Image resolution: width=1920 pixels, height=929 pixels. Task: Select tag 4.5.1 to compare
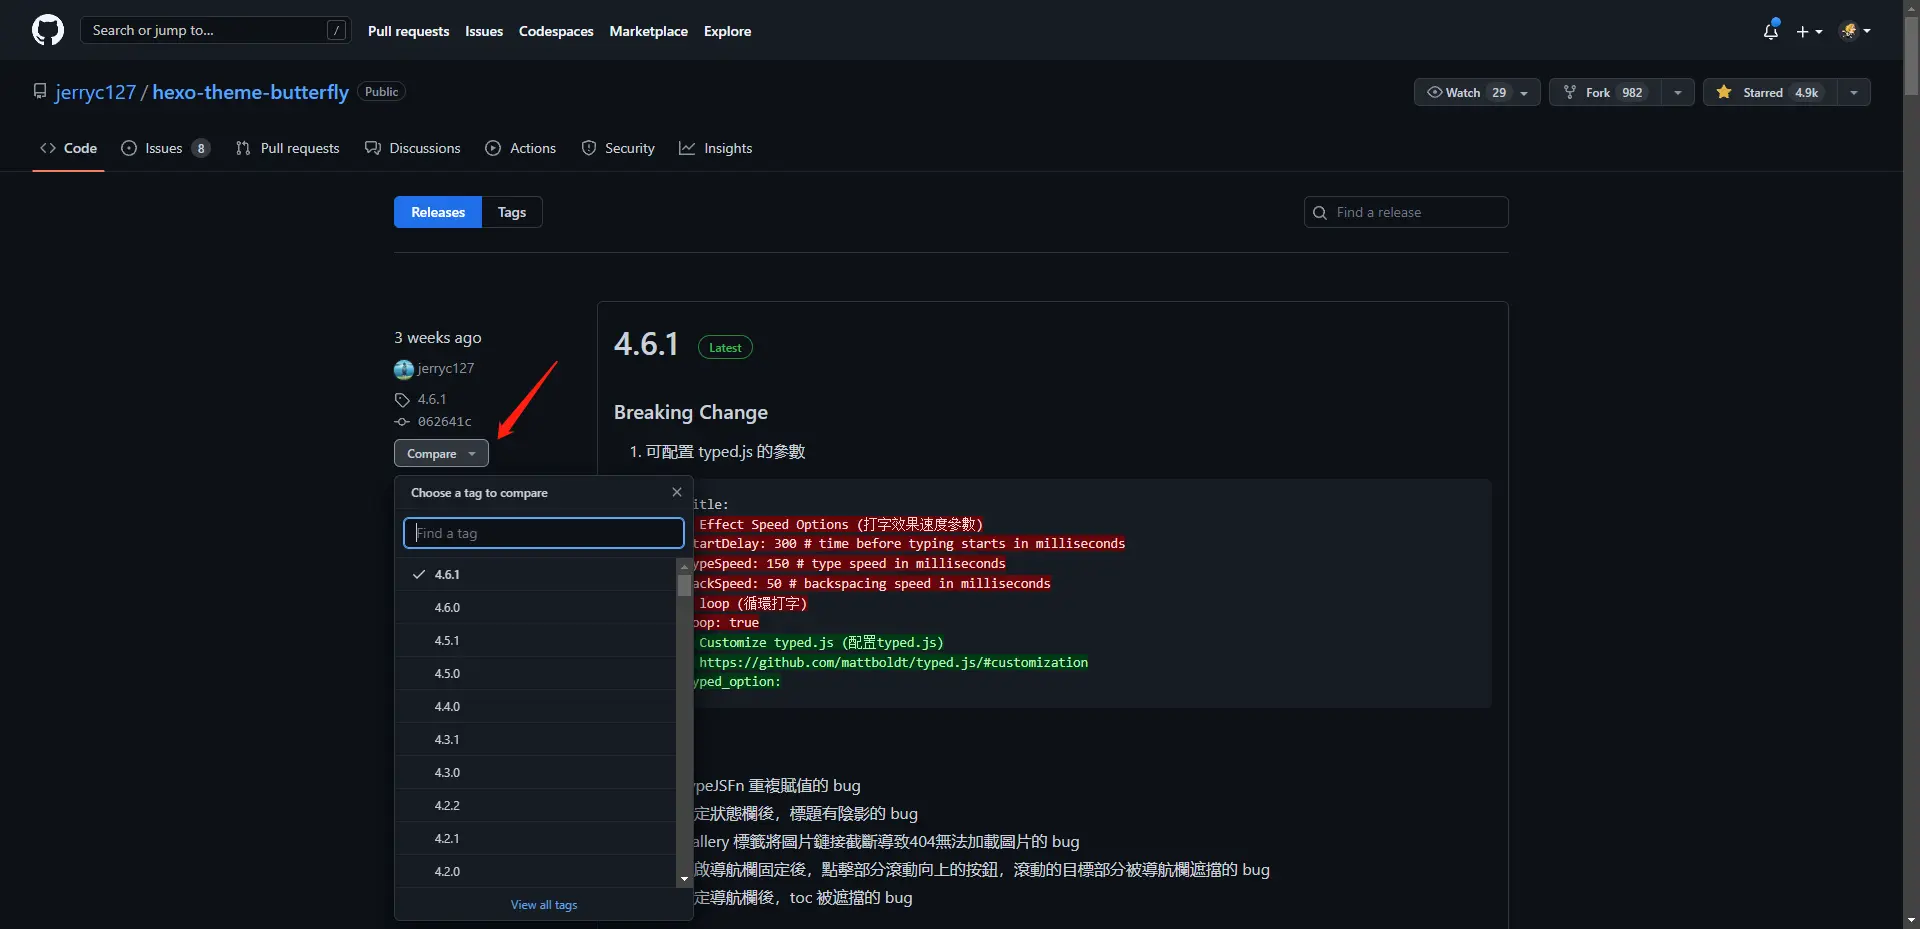click(536, 640)
